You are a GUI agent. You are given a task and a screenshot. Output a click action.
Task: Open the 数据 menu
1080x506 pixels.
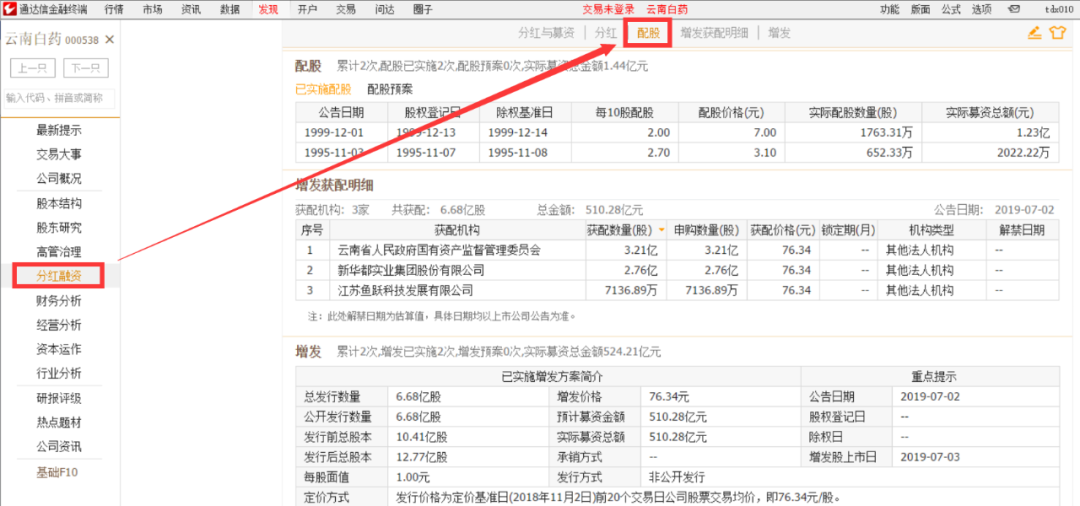pos(230,9)
